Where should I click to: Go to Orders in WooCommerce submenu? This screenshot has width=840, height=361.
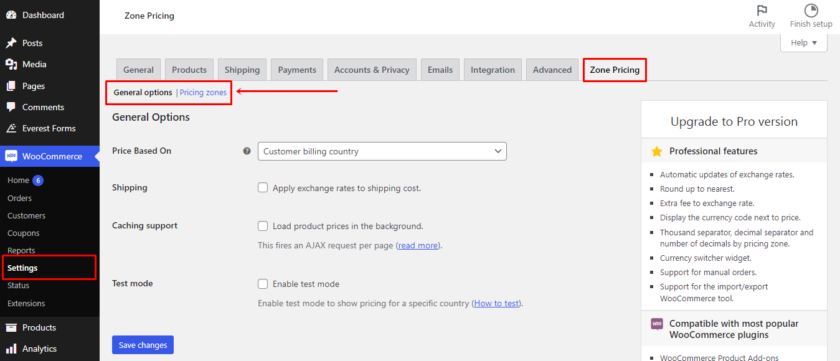point(20,198)
